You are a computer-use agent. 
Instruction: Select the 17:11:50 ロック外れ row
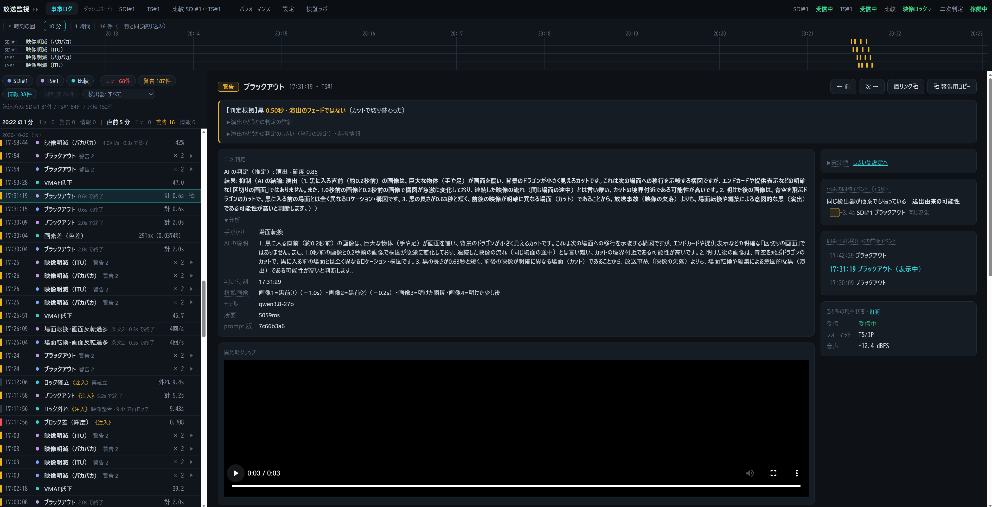coord(100,408)
